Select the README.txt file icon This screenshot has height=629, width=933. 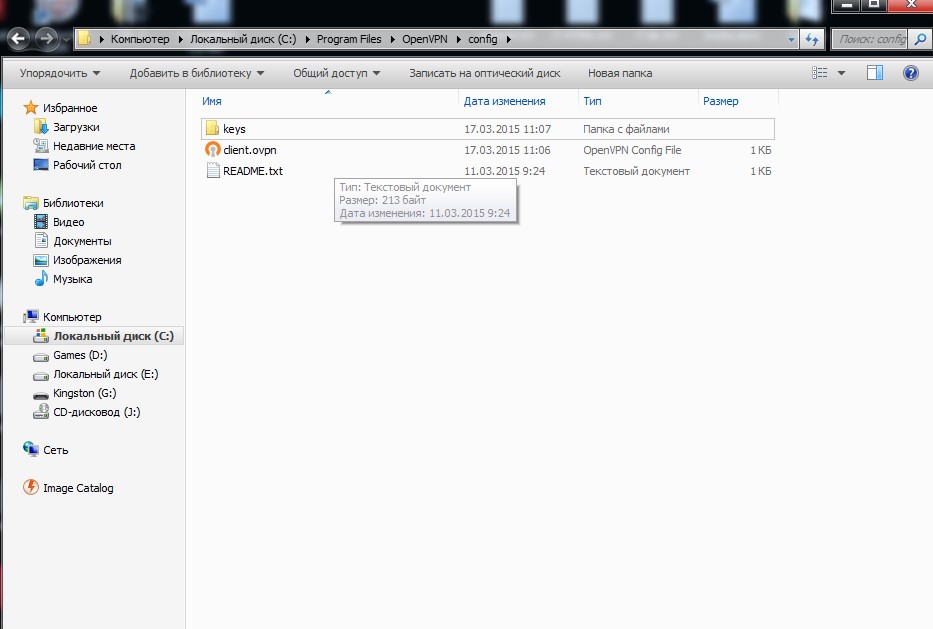point(213,171)
